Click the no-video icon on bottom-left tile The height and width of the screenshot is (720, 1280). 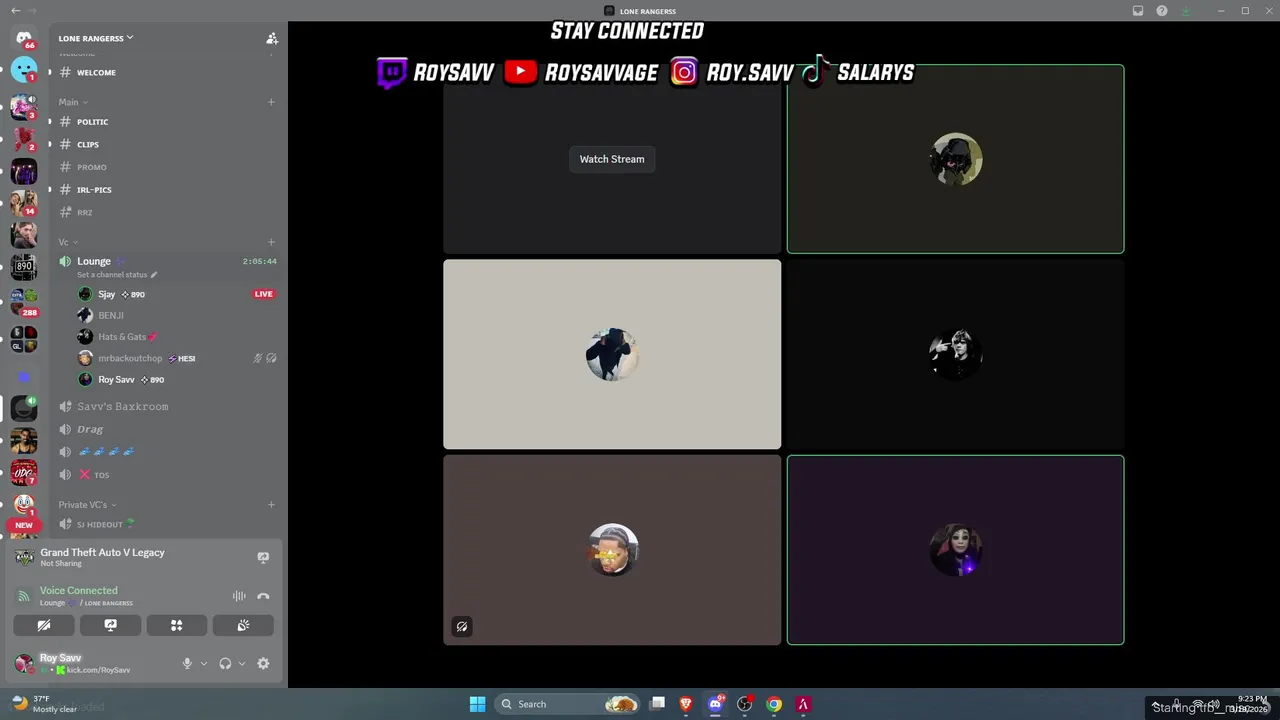point(462,627)
